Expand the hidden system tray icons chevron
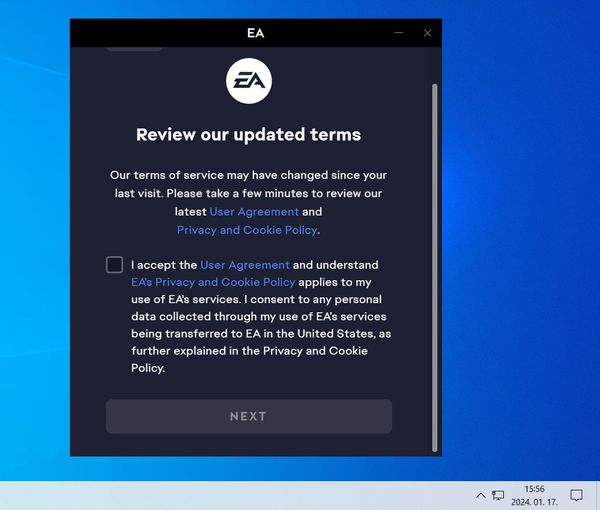 click(x=480, y=495)
